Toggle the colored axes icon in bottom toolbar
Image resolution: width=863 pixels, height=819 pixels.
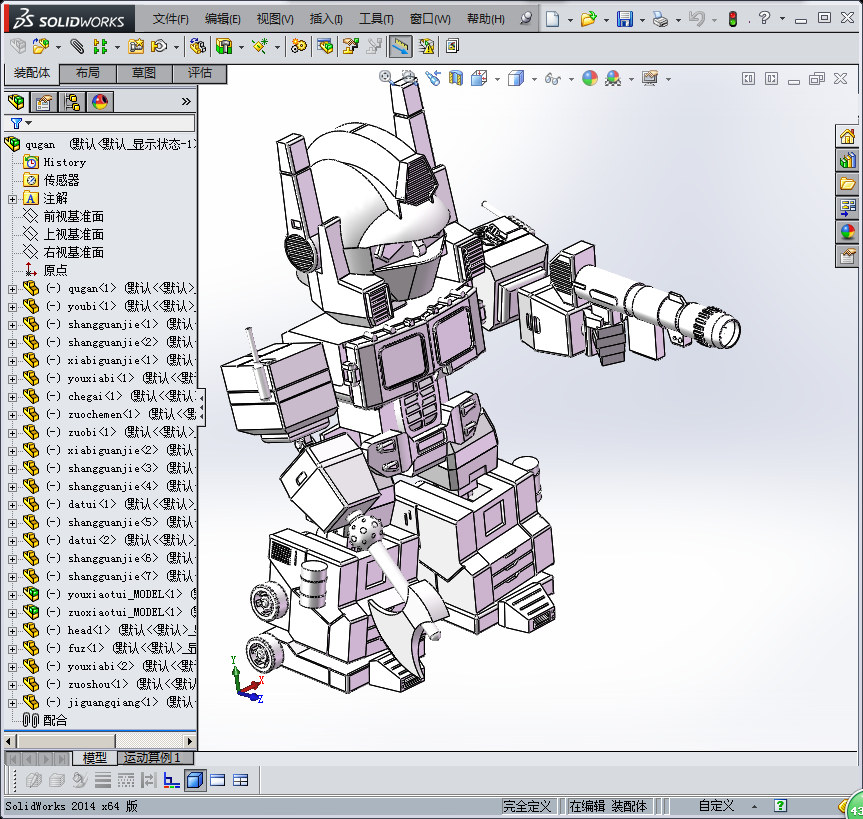pyautogui.click(x=172, y=780)
